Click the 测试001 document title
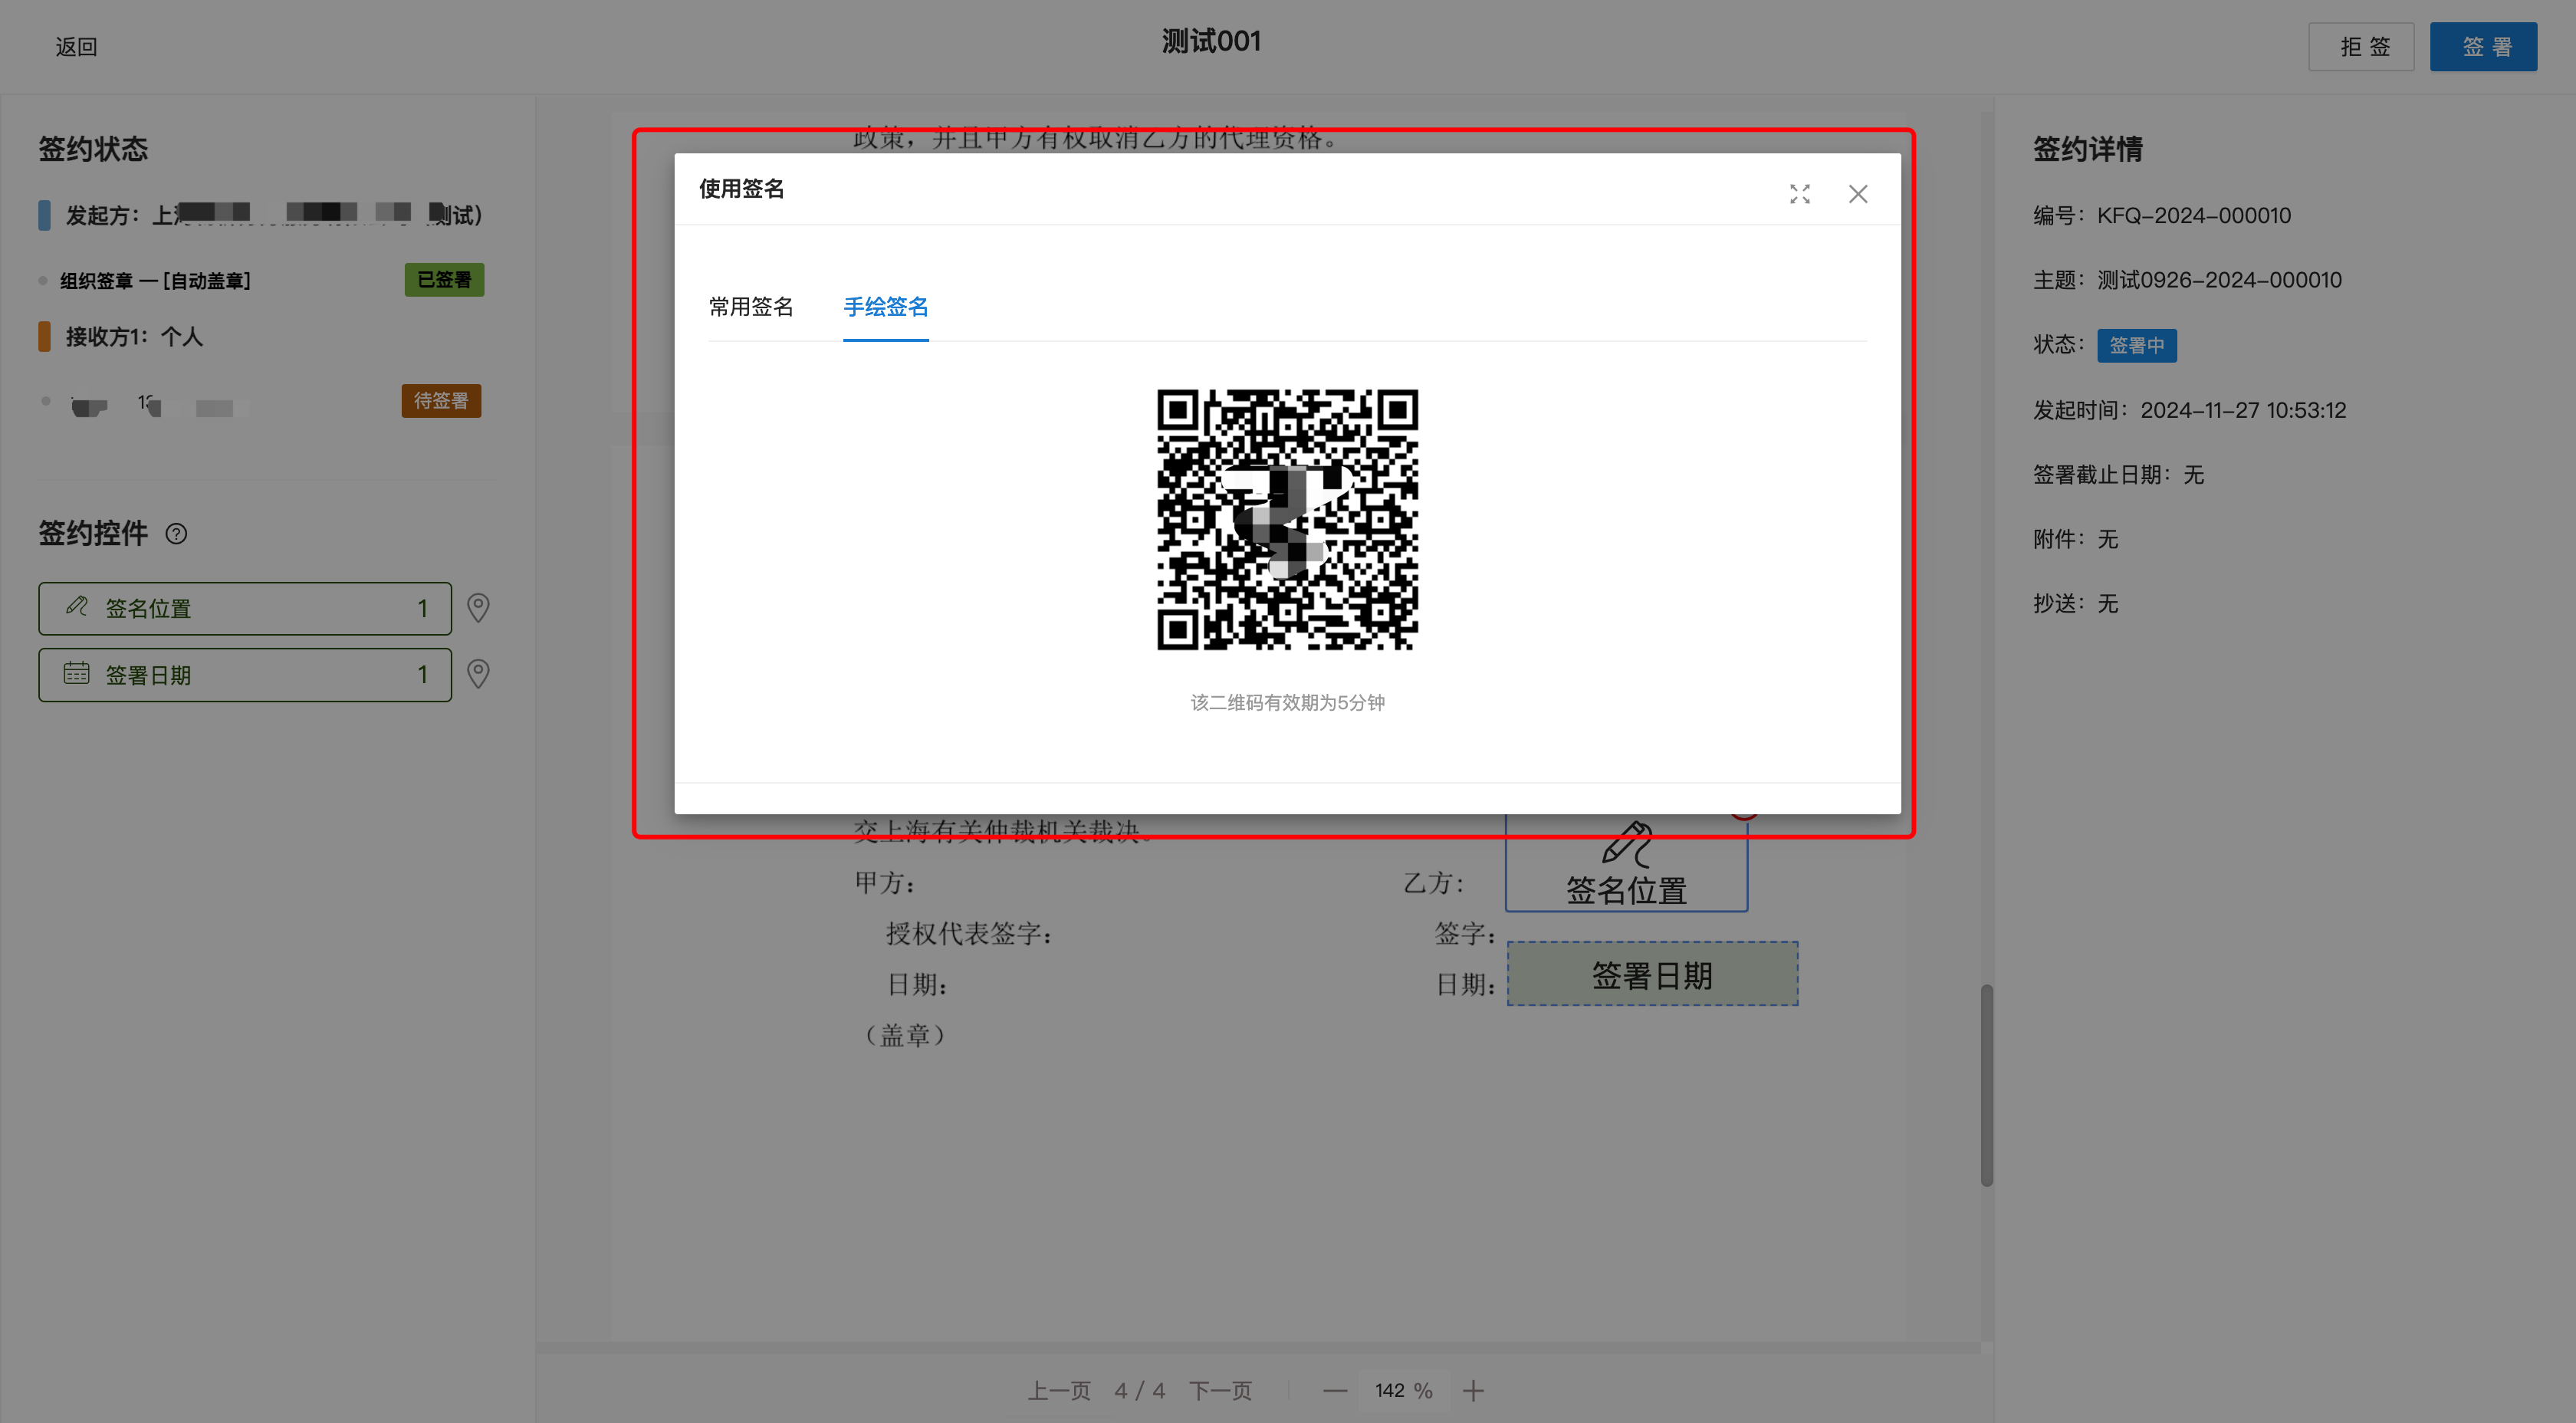Image resolution: width=2576 pixels, height=1423 pixels. (x=1211, y=41)
